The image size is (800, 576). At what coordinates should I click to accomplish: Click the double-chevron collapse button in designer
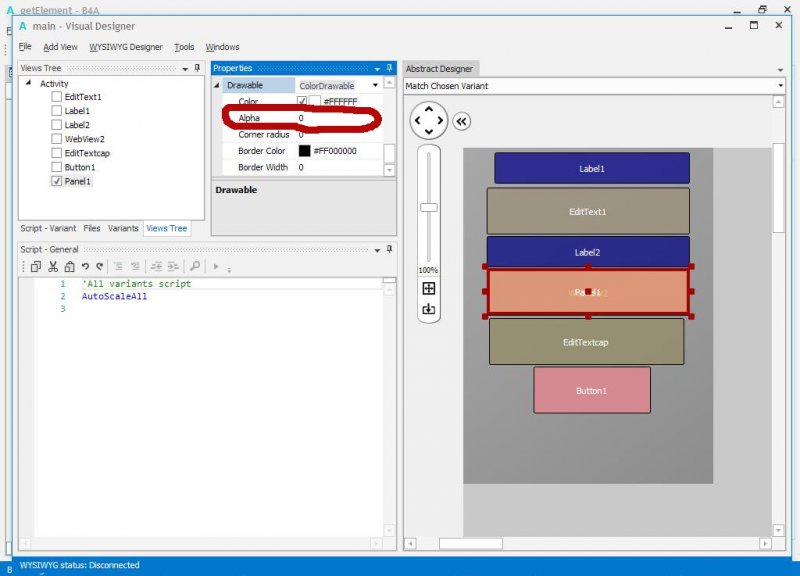(461, 121)
